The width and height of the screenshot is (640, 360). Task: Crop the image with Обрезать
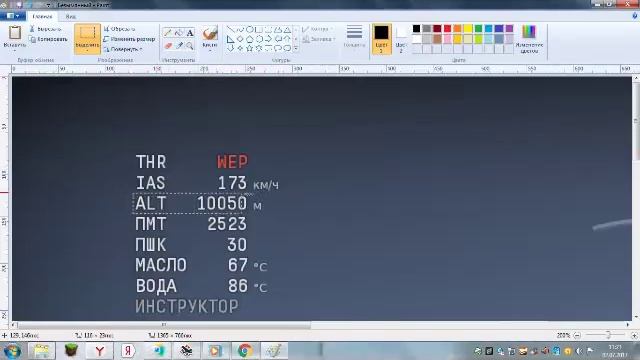tap(119, 29)
